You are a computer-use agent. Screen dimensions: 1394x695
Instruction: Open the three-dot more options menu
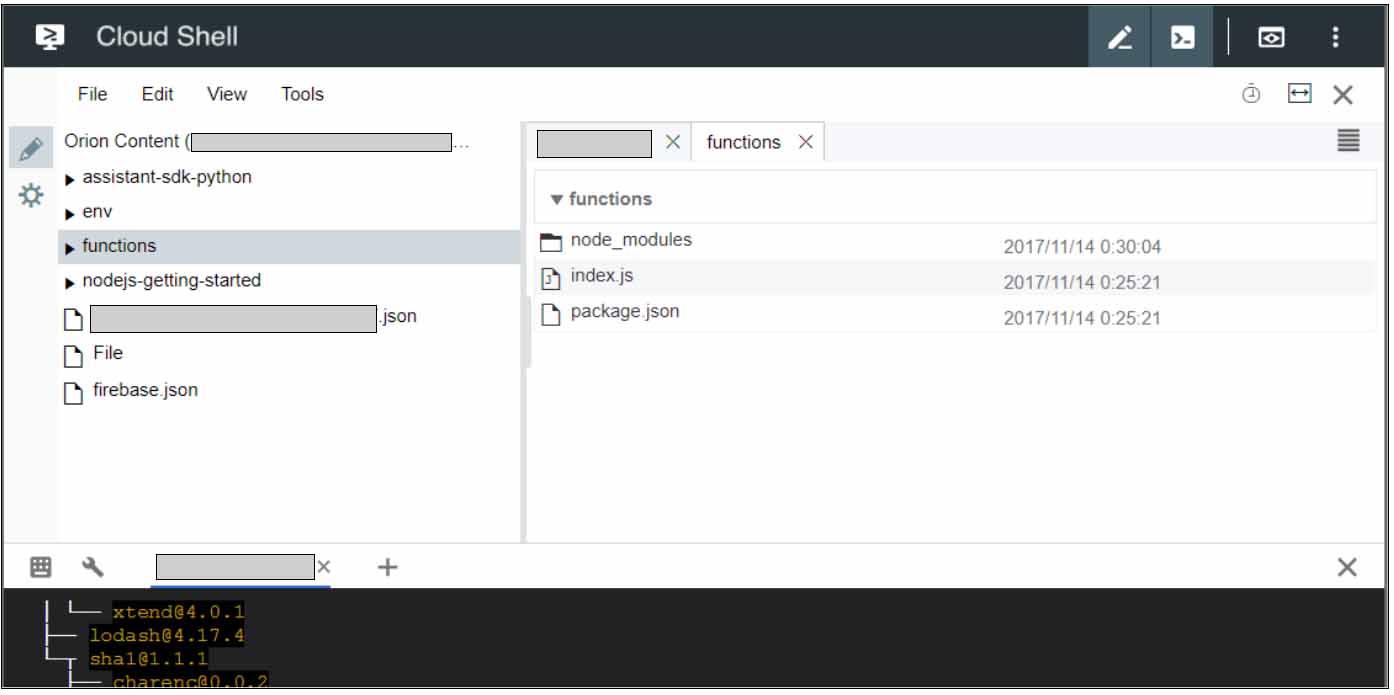pyautogui.click(x=1335, y=38)
